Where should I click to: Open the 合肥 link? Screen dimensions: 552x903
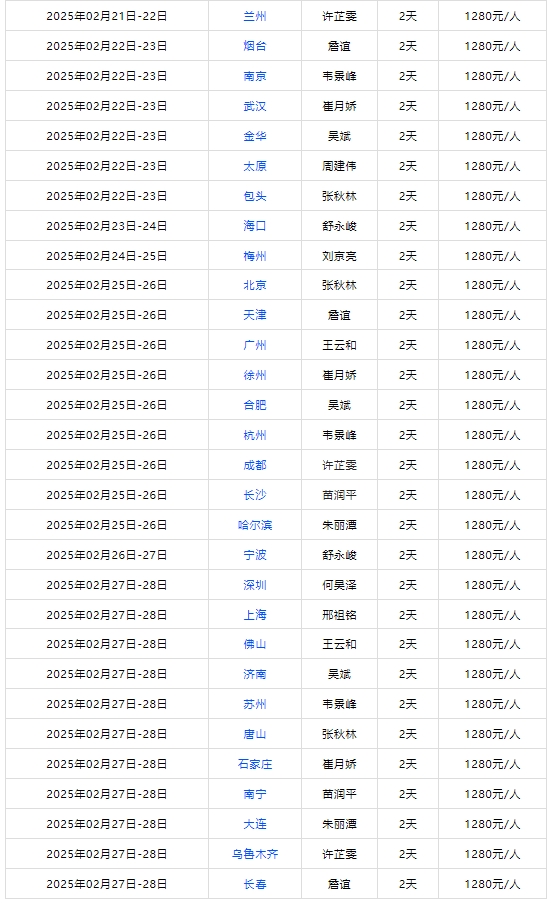tap(254, 405)
